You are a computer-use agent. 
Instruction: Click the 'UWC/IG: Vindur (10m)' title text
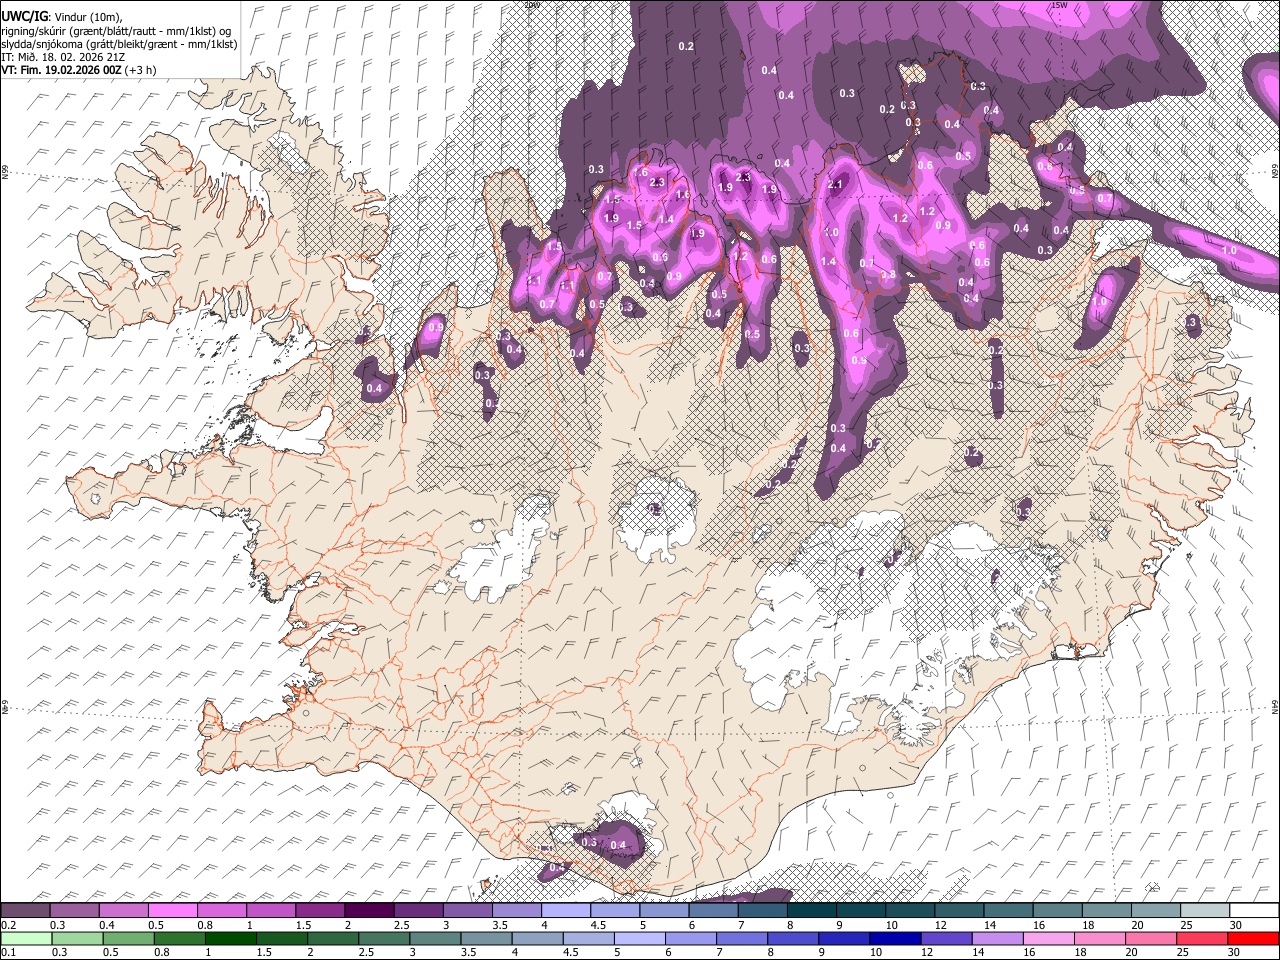click(x=62, y=16)
